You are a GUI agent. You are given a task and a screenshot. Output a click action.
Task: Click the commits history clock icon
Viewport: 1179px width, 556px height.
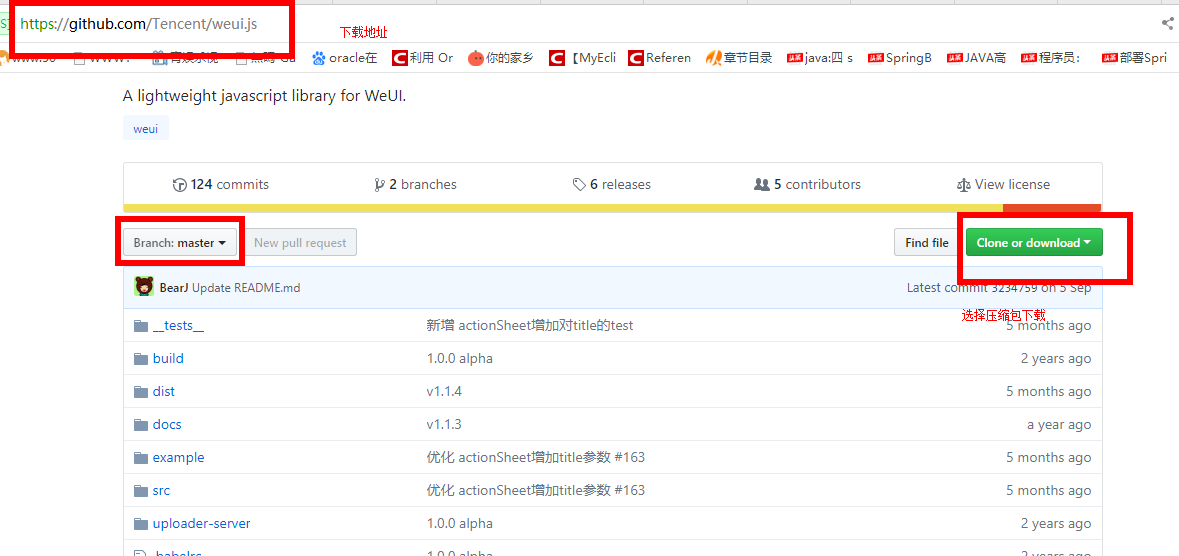pos(180,185)
